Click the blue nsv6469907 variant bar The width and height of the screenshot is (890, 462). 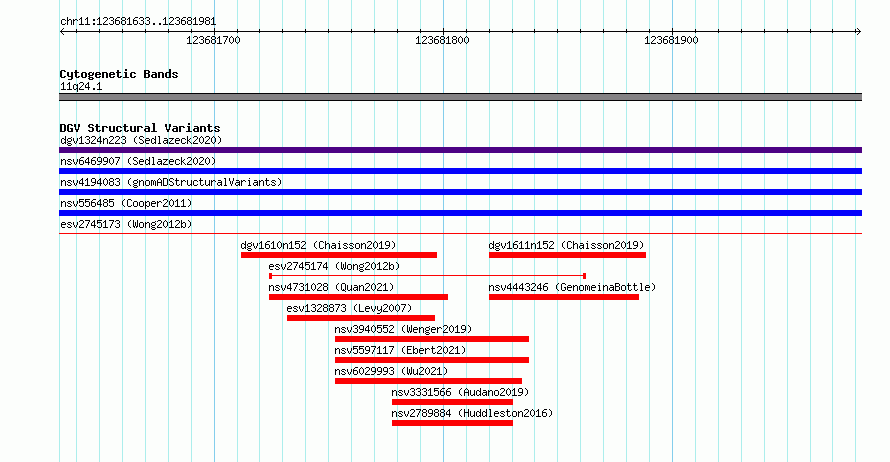pyautogui.click(x=460, y=171)
